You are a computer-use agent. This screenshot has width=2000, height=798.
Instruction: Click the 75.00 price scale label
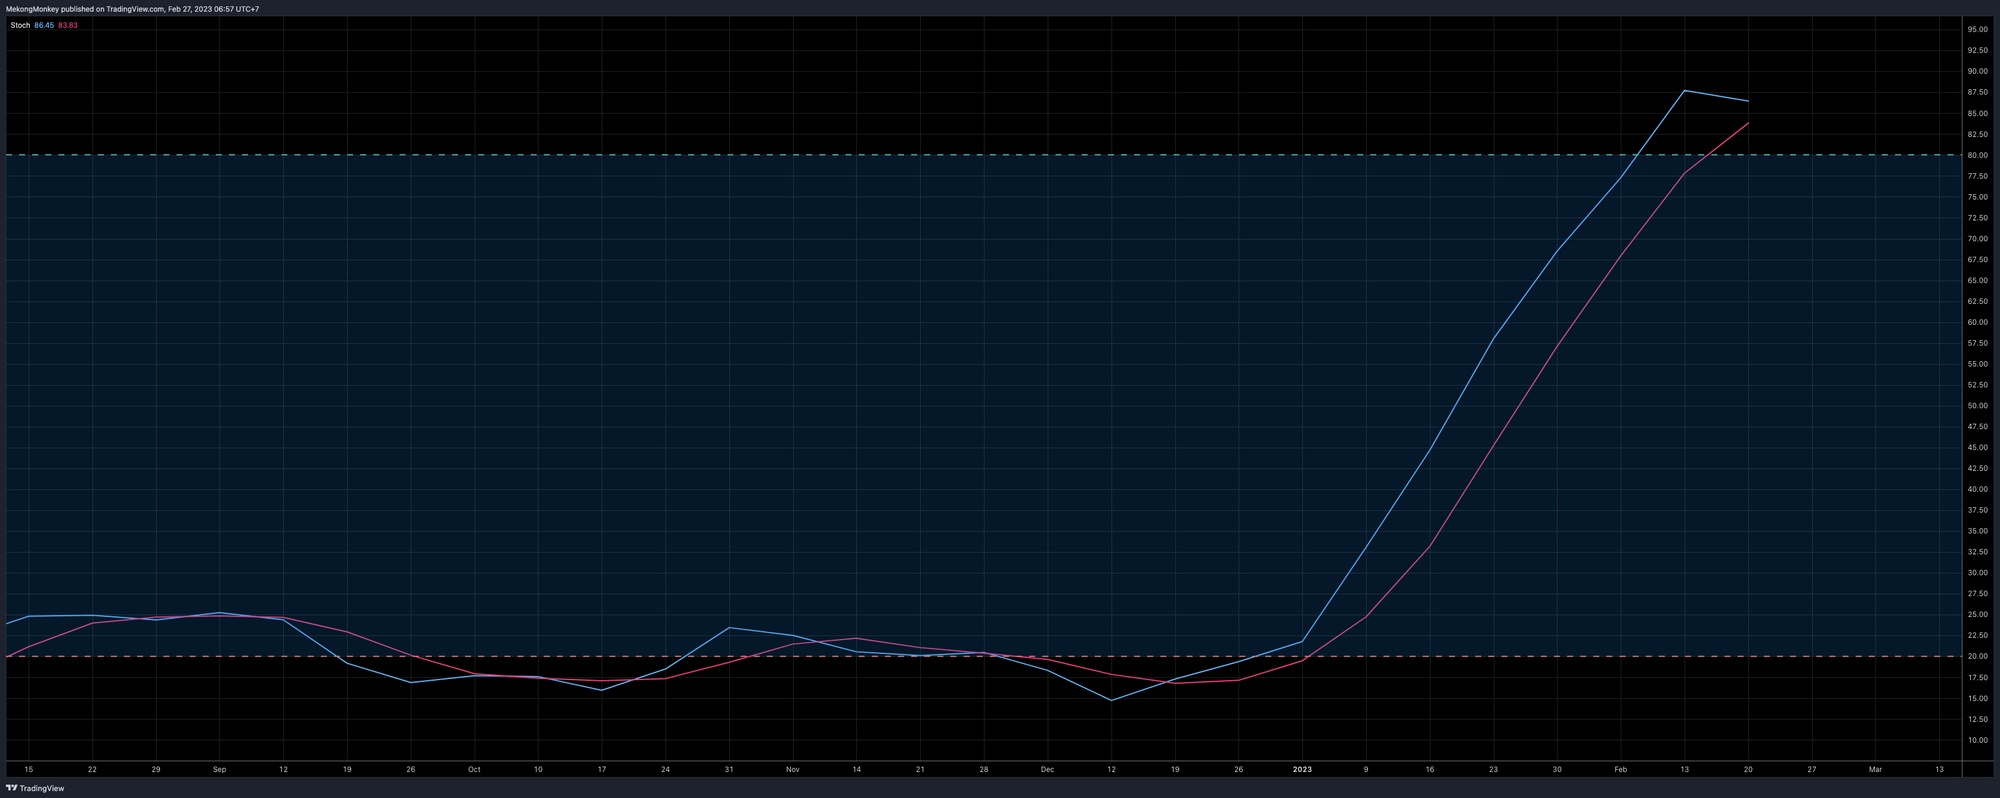pos(1977,197)
